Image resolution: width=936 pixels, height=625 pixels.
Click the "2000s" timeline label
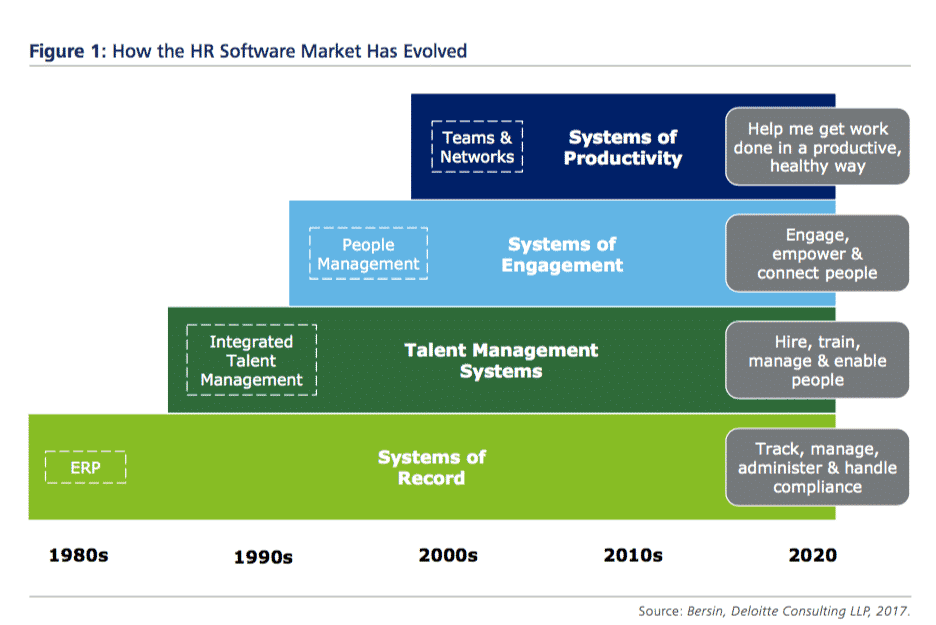click(x=448, y=555)
